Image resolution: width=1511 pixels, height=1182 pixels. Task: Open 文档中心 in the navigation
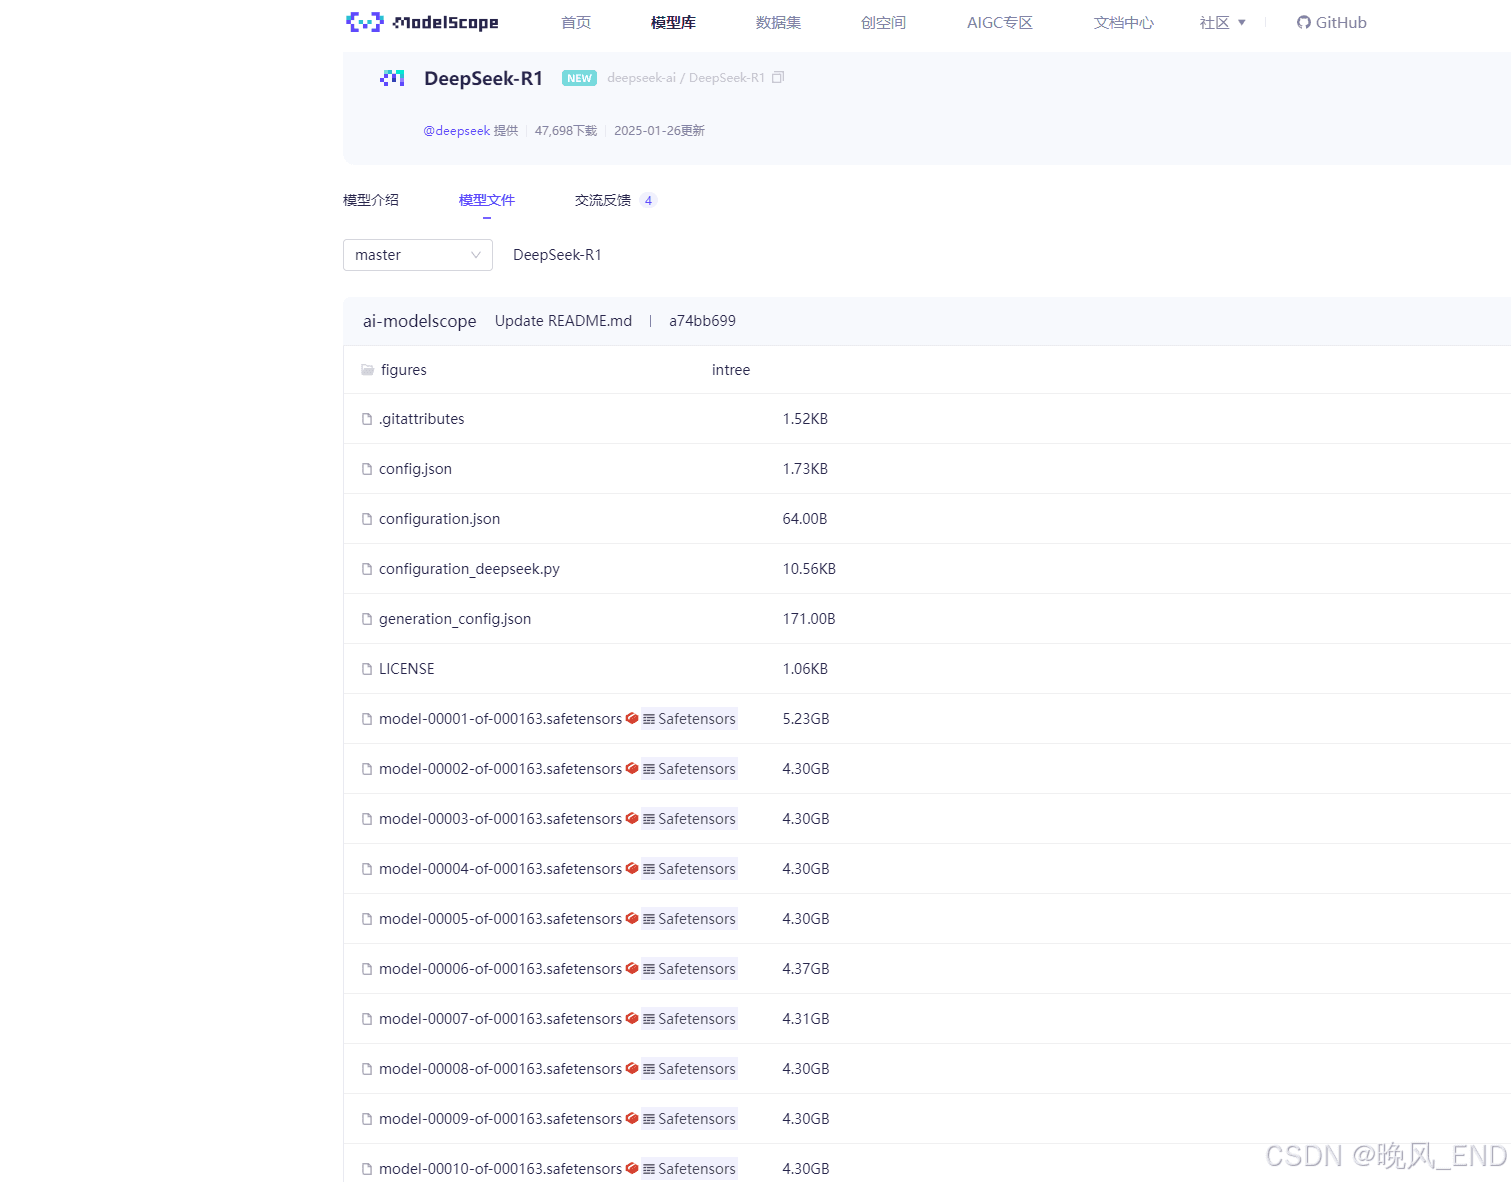pyautogui.click(x=1124, y=22)
